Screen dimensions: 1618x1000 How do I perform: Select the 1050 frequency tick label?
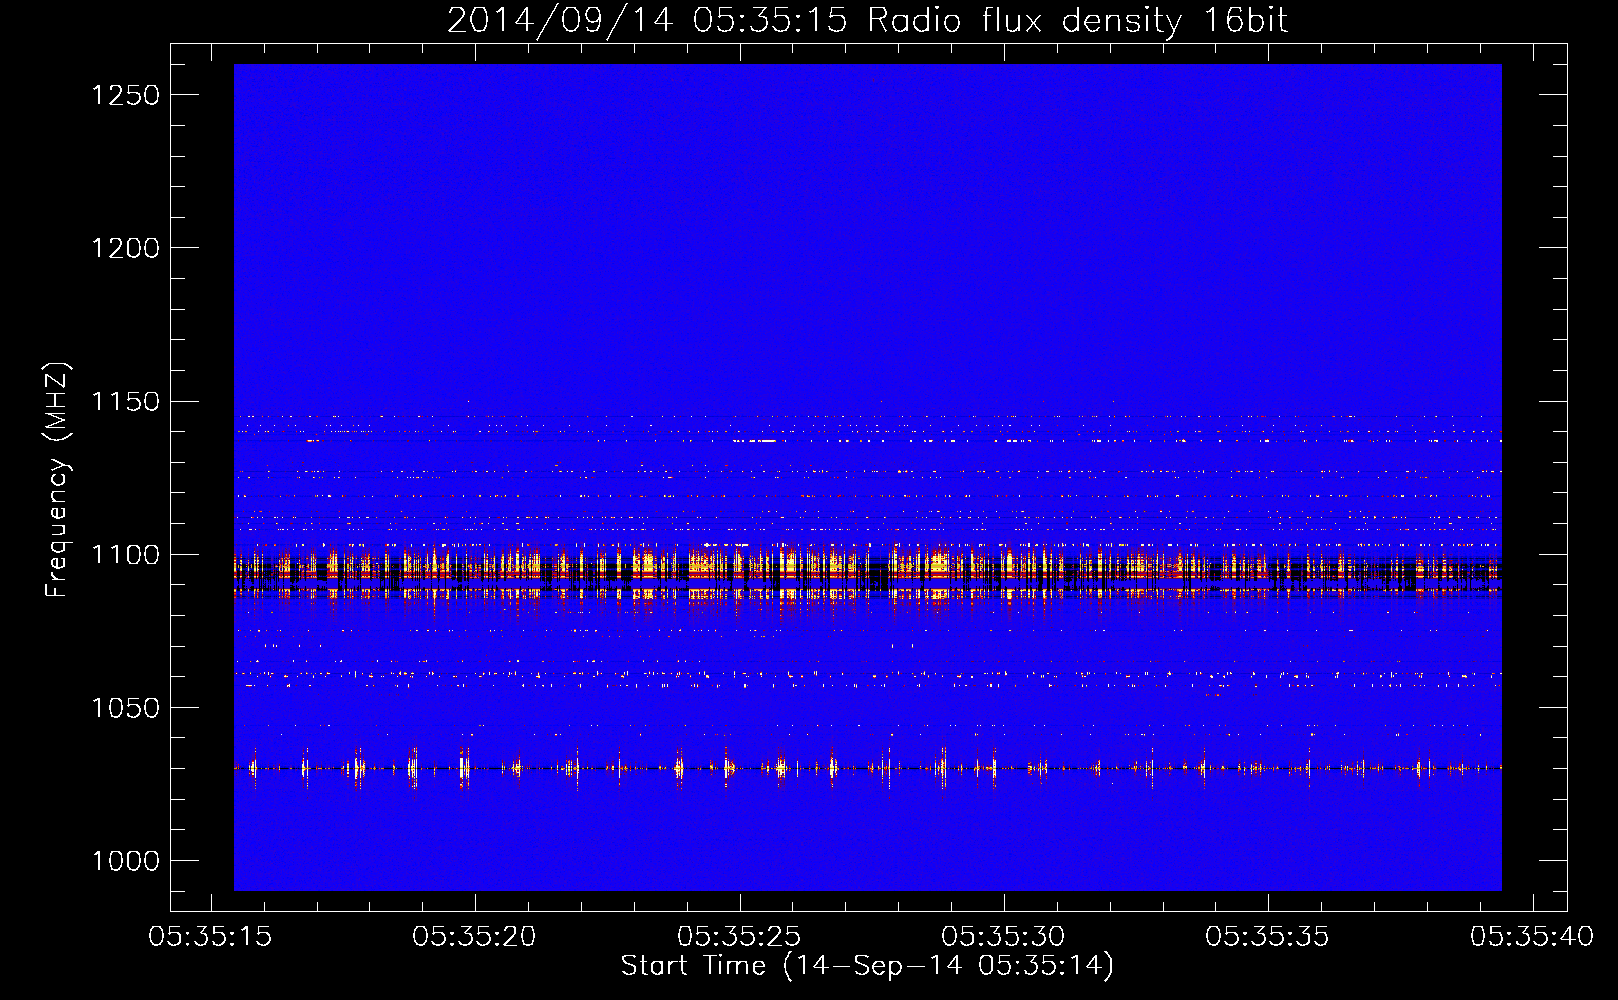(x=126, y=708)
